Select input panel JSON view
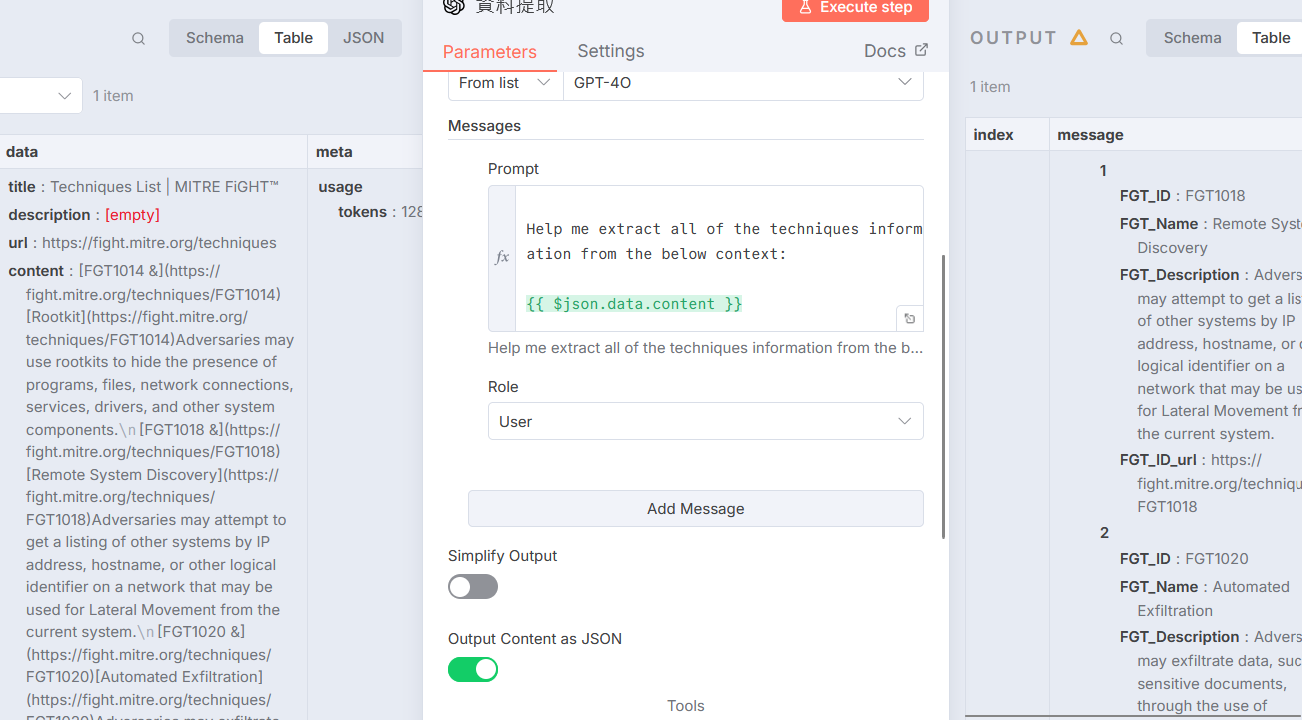This screenshot has height=720, width=1302. click(363, 38)
